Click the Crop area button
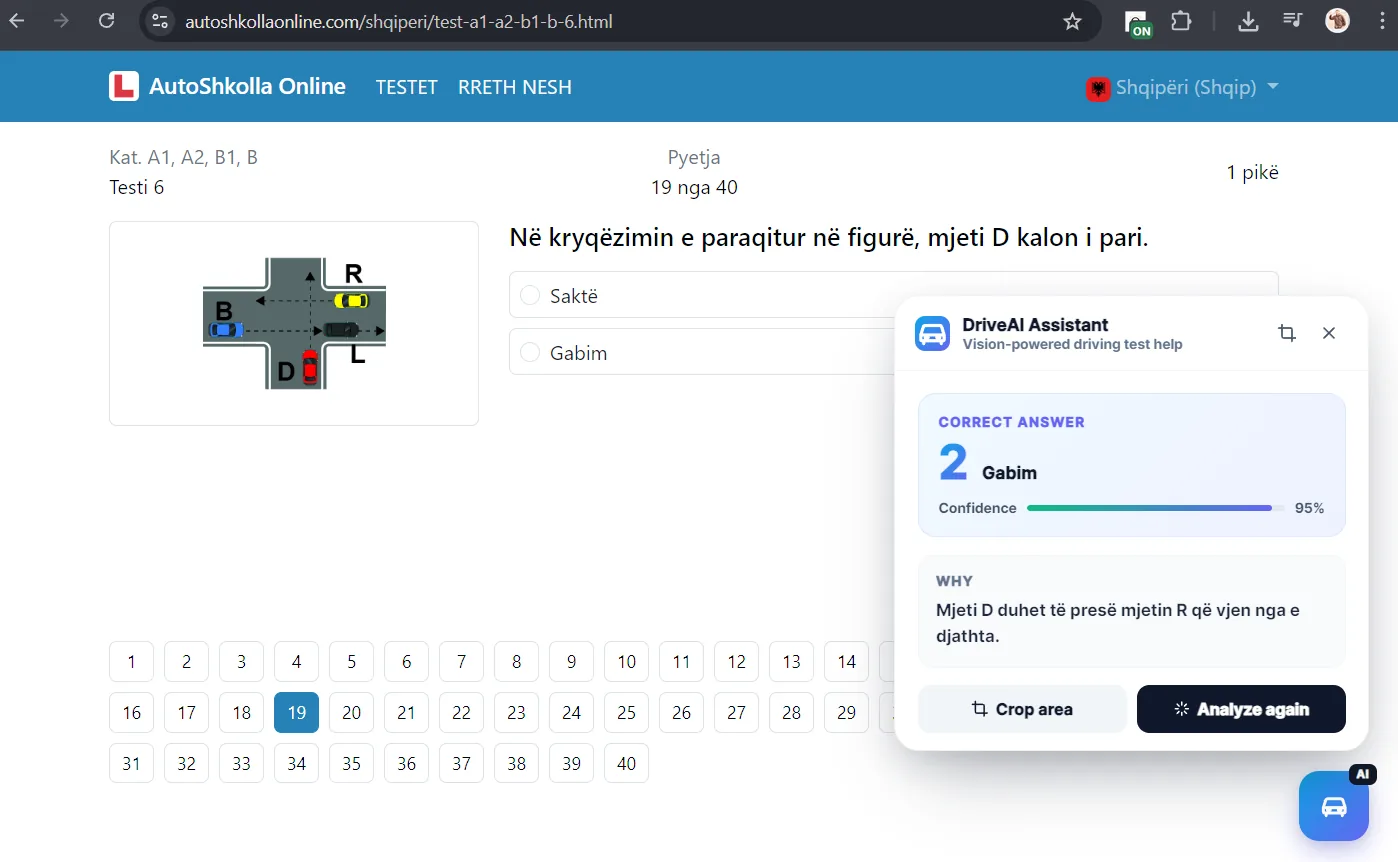Screen dimensions: 1398x862 (1021, 709)
